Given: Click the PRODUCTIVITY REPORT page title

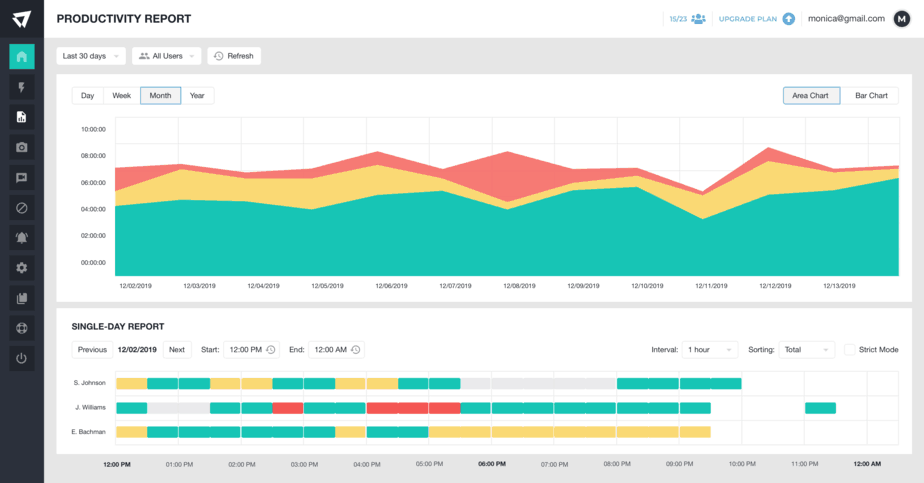Looking at the screenshot, I should coord(124,19).
